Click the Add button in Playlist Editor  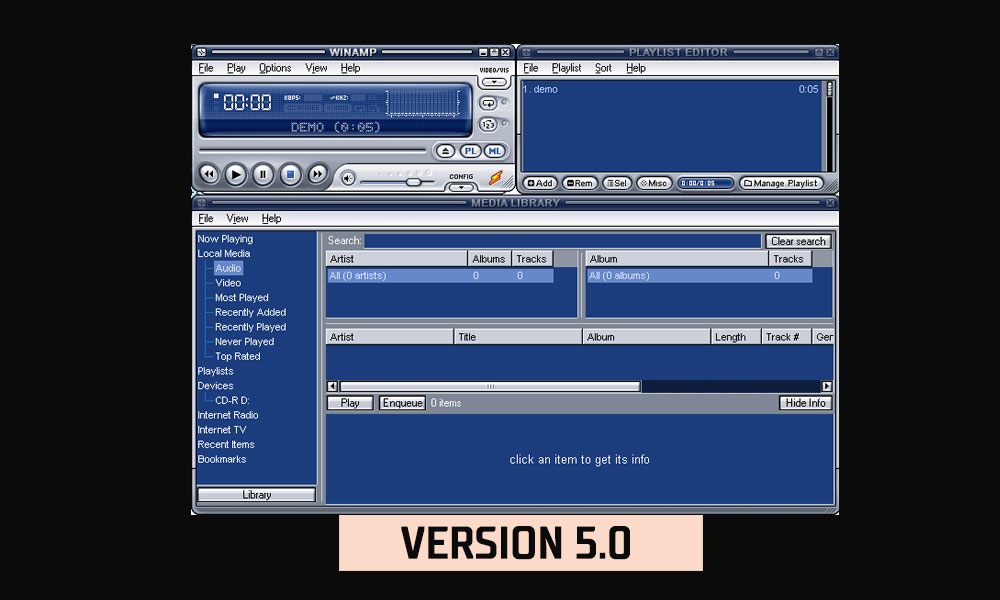[540, 184]
